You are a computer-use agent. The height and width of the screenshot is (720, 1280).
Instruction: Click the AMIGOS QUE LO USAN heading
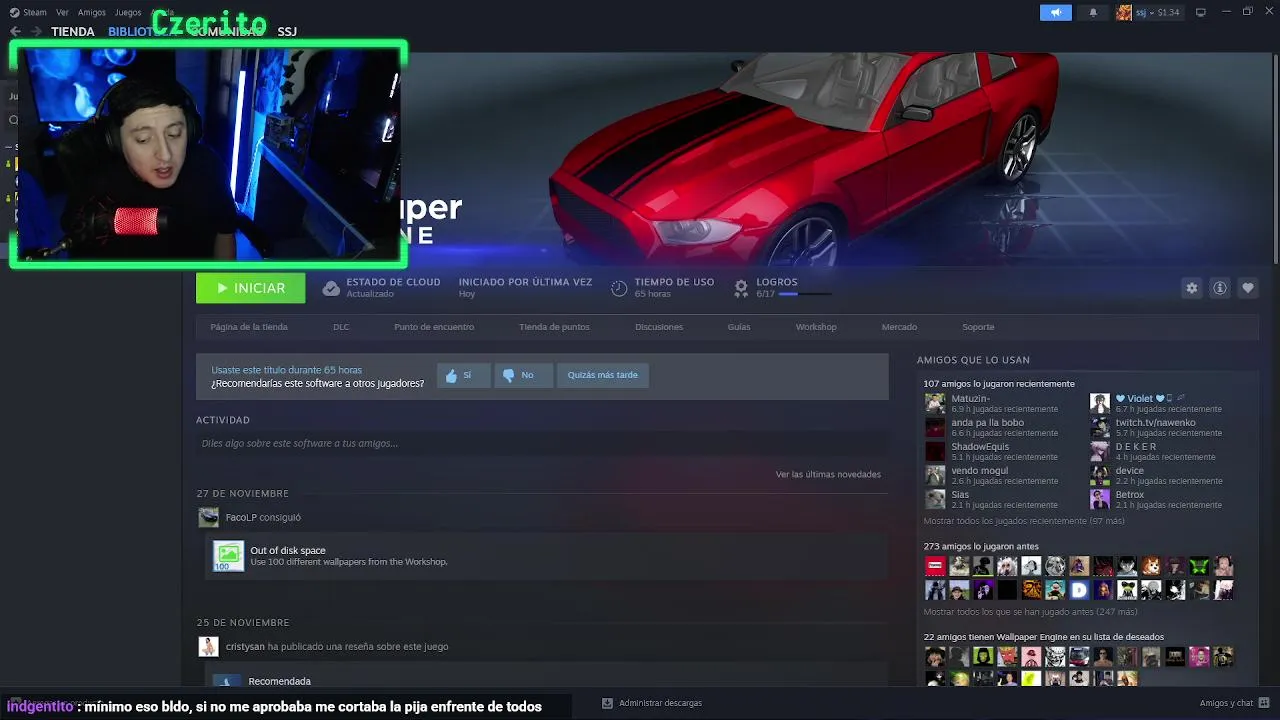(973, 360)
